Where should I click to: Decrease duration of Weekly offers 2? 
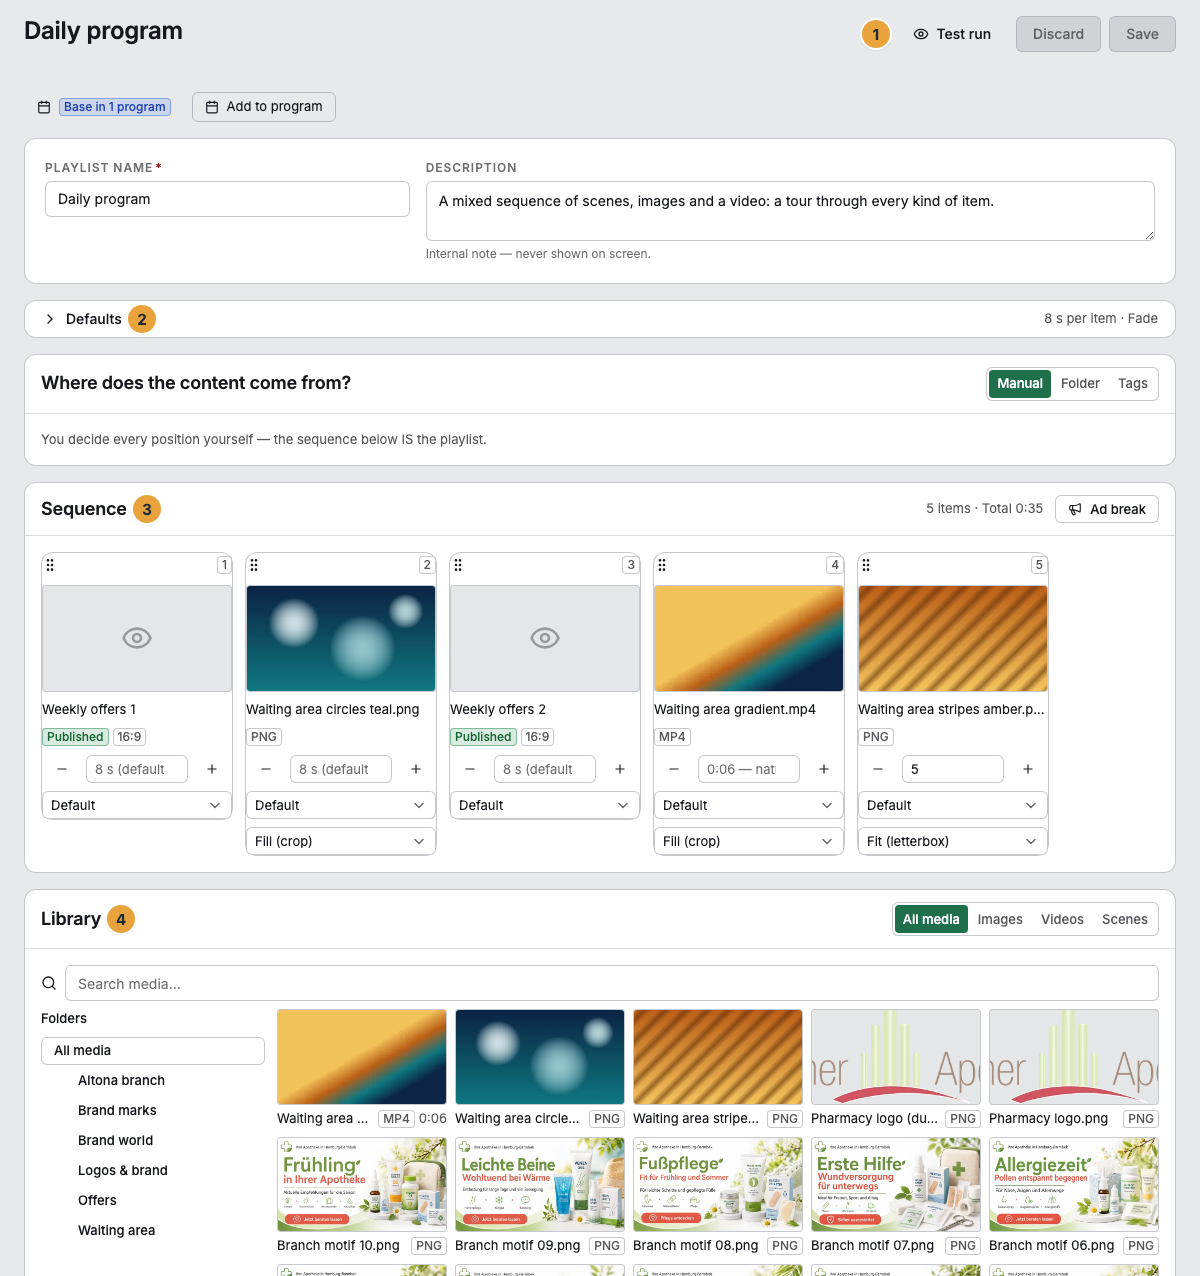point(470,769)
